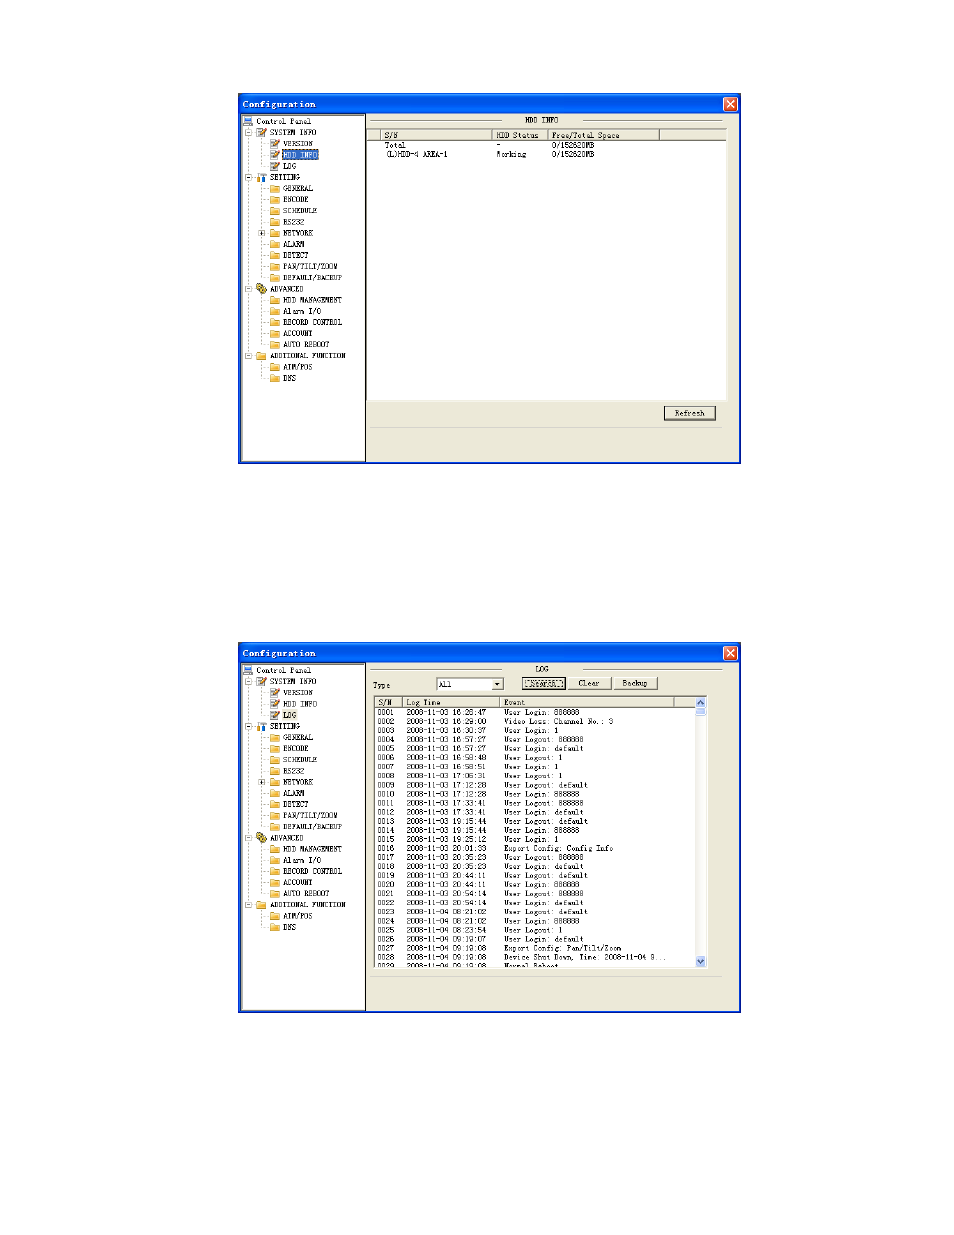Collapse SETTING node in HDD INFO window
The width and height of the screenshot is (954, 1235).
click(248, 177)
